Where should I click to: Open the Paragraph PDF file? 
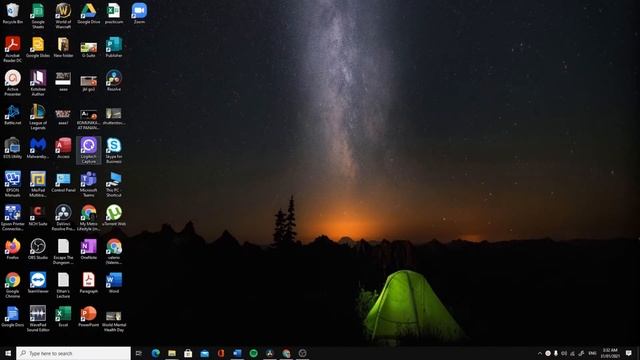pos(89,283)
